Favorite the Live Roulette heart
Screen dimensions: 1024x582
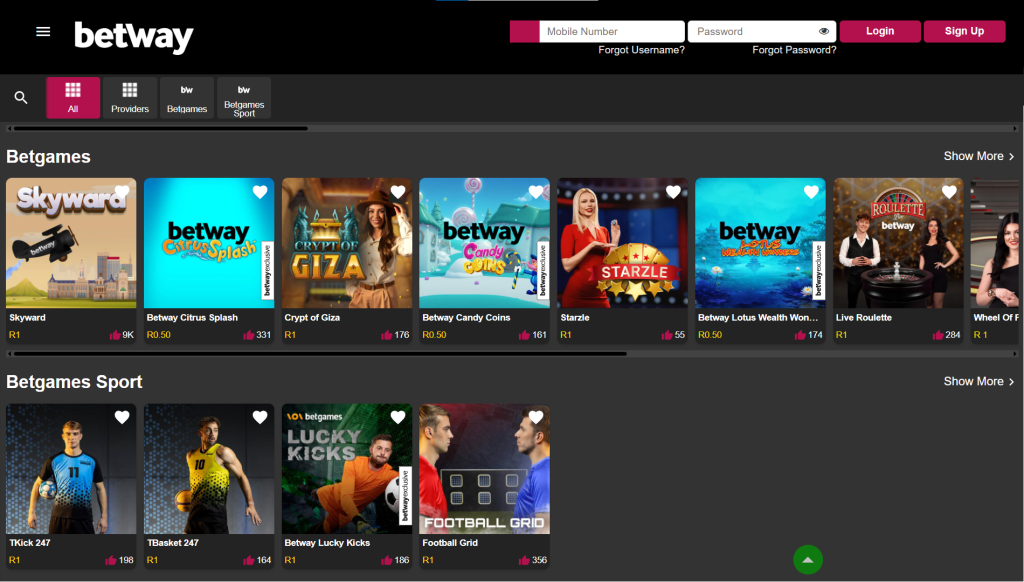click(x=949, y=192)
